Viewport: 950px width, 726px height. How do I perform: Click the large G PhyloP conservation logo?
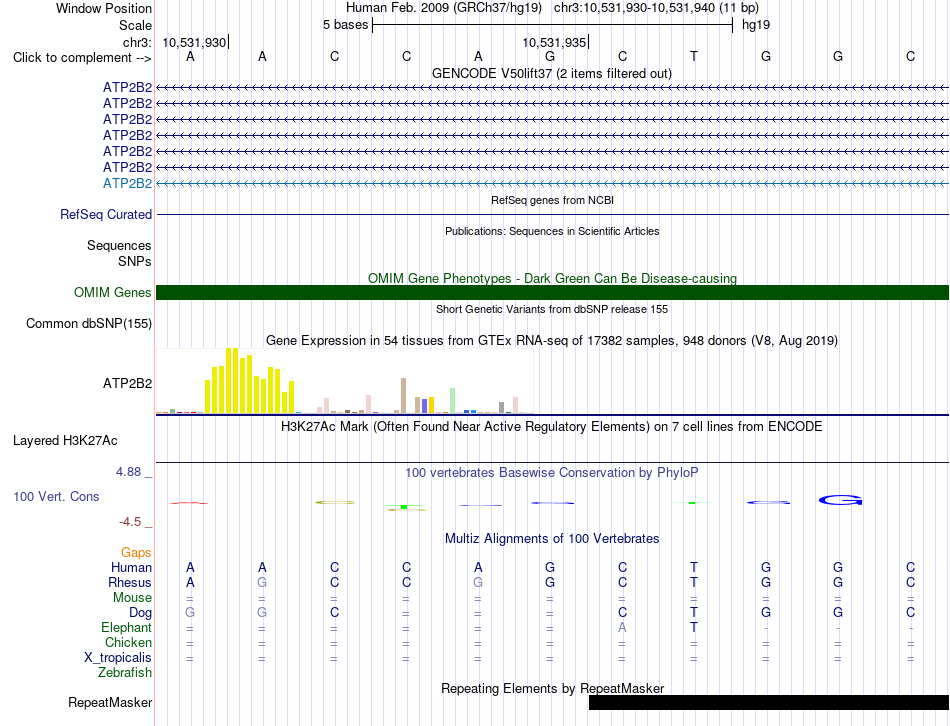840,500
